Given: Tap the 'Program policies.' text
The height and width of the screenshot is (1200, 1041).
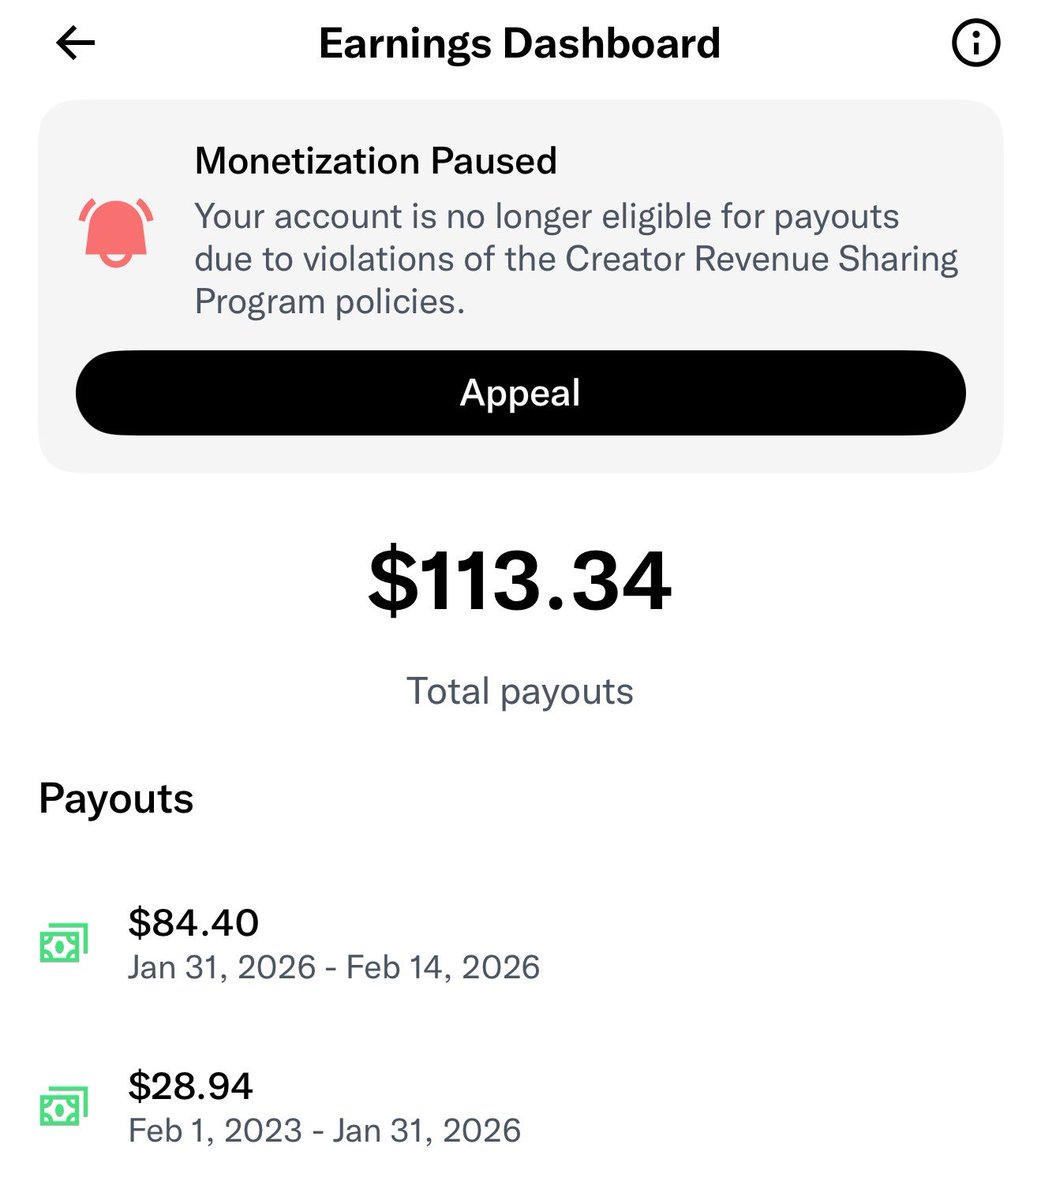Looking at the screenshot, I should (x=330, y=302).
